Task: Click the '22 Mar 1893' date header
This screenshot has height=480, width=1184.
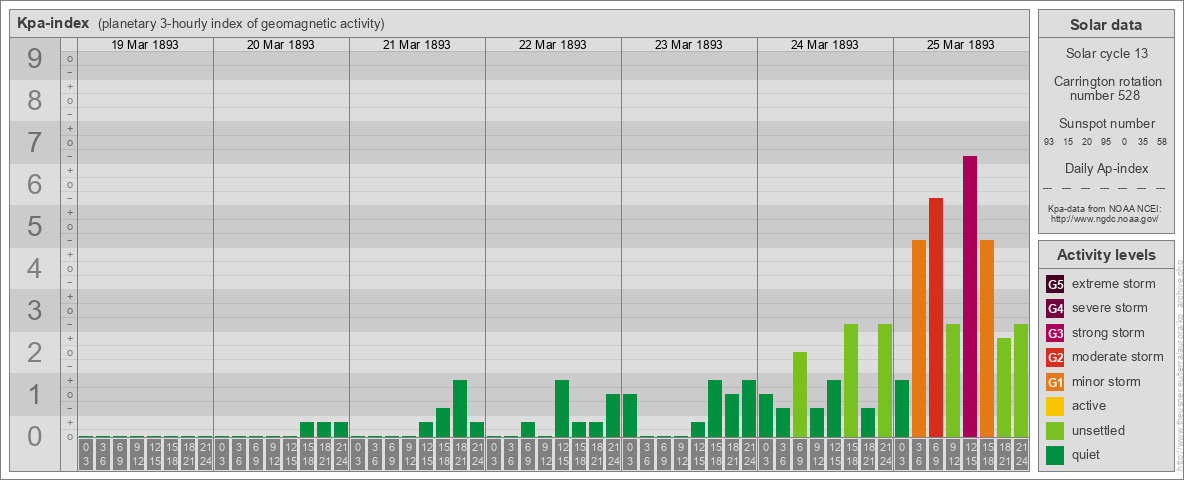Action: (553, 45)
